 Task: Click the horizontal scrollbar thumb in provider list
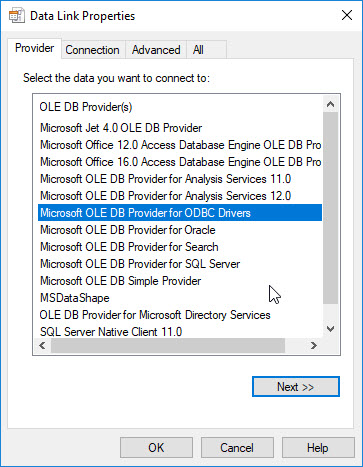coord(168,345)
